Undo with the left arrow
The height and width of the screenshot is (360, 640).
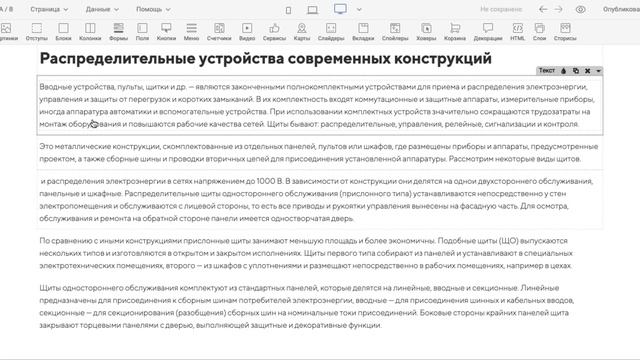[x=543, y=9]
